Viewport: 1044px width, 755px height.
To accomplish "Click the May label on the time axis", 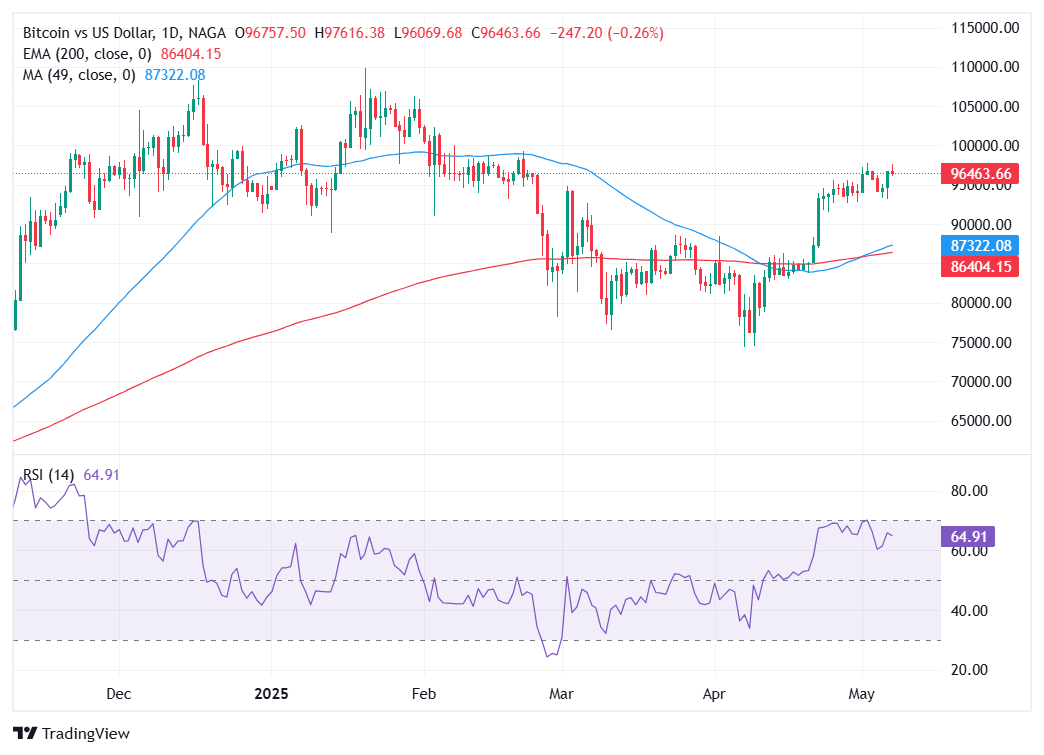I will coord(862,693).
